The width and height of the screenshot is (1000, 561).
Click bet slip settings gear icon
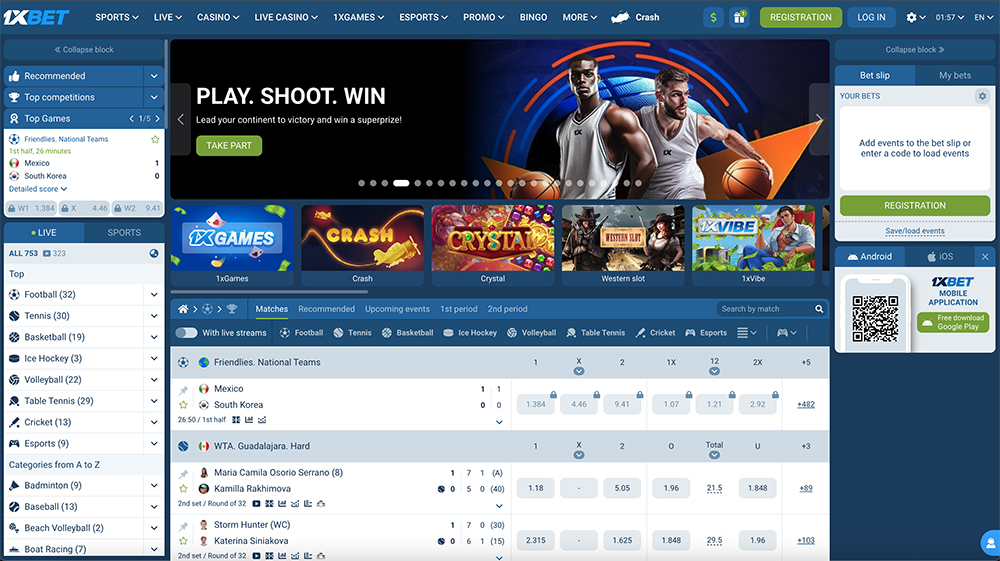point(982,96)
